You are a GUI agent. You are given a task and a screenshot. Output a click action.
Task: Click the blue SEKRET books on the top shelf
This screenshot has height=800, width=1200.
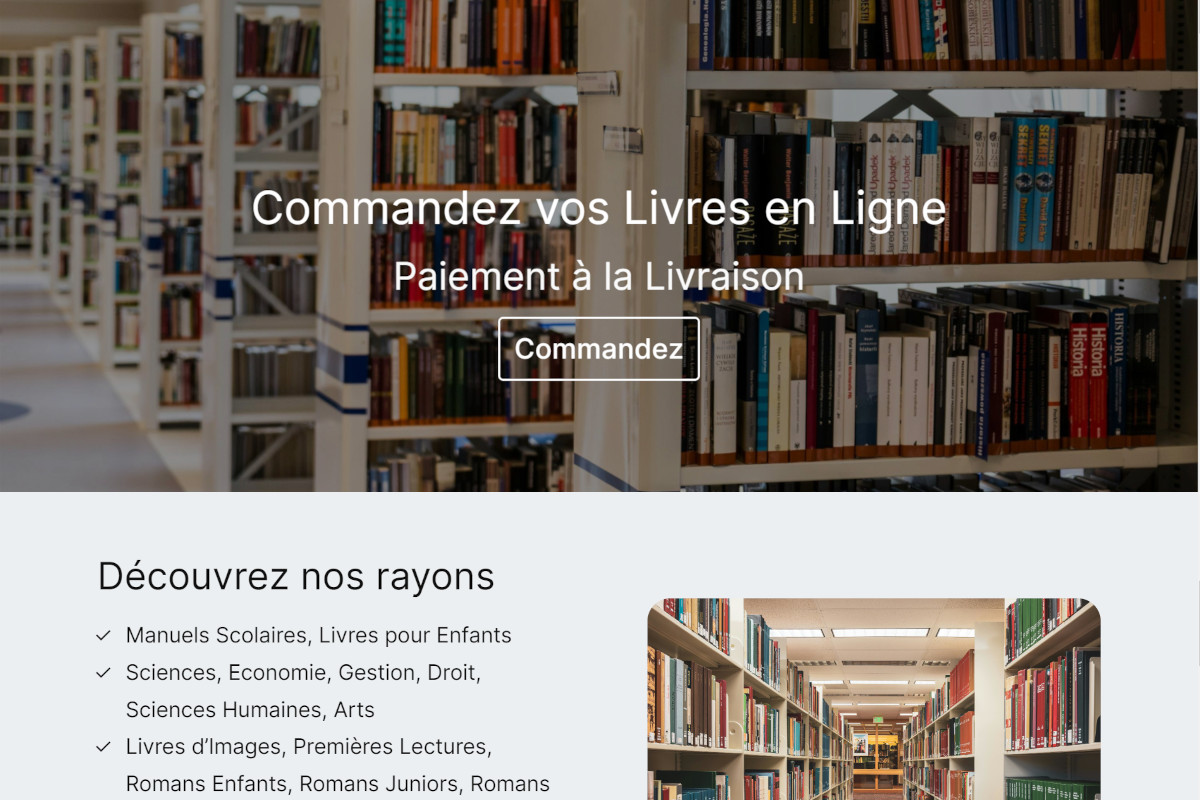pos(1032,185)
